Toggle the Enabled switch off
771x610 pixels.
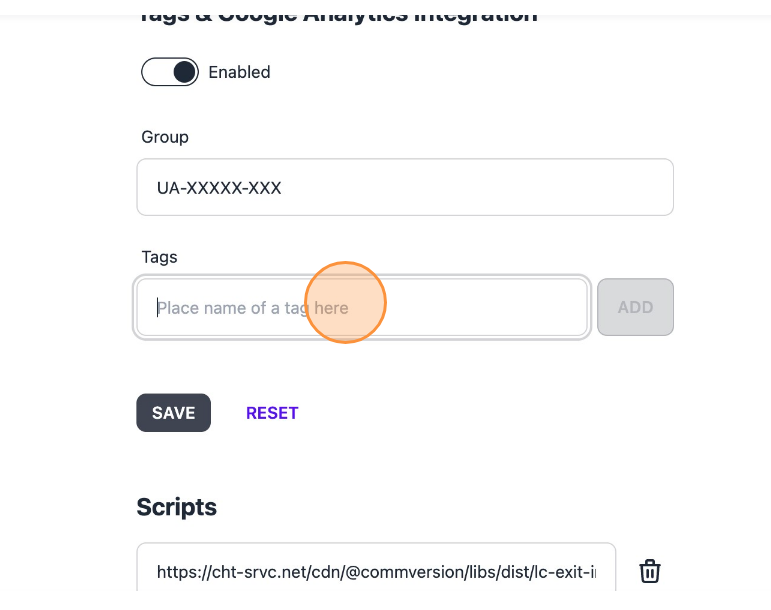point(170,72)
